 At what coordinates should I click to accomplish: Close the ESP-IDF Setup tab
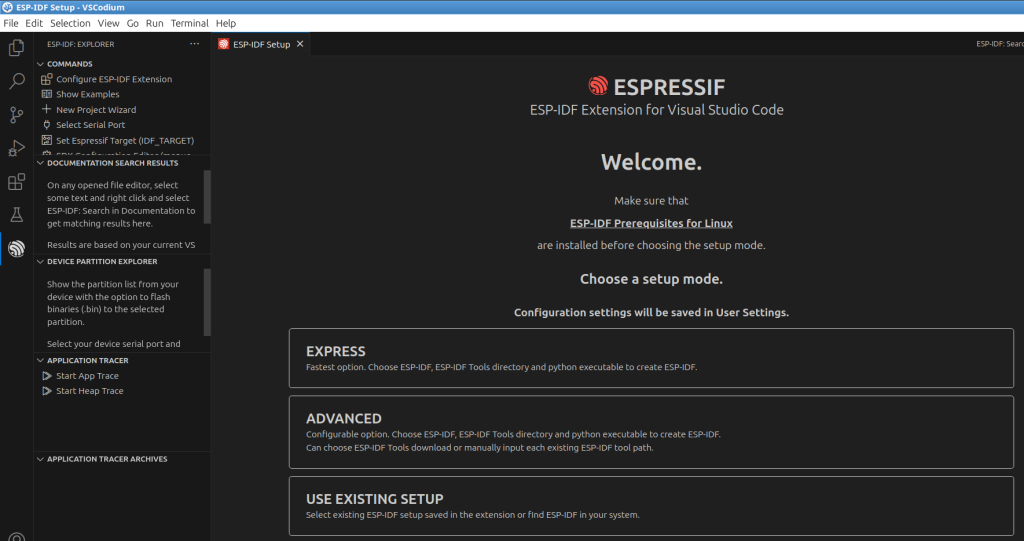click(300, 44)
